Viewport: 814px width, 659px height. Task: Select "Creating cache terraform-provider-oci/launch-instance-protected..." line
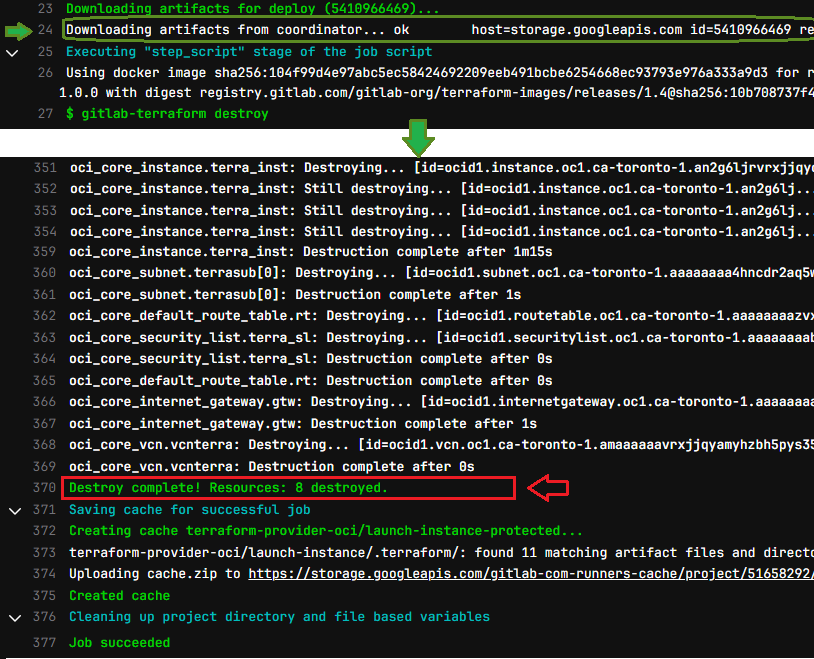point(326,531)
